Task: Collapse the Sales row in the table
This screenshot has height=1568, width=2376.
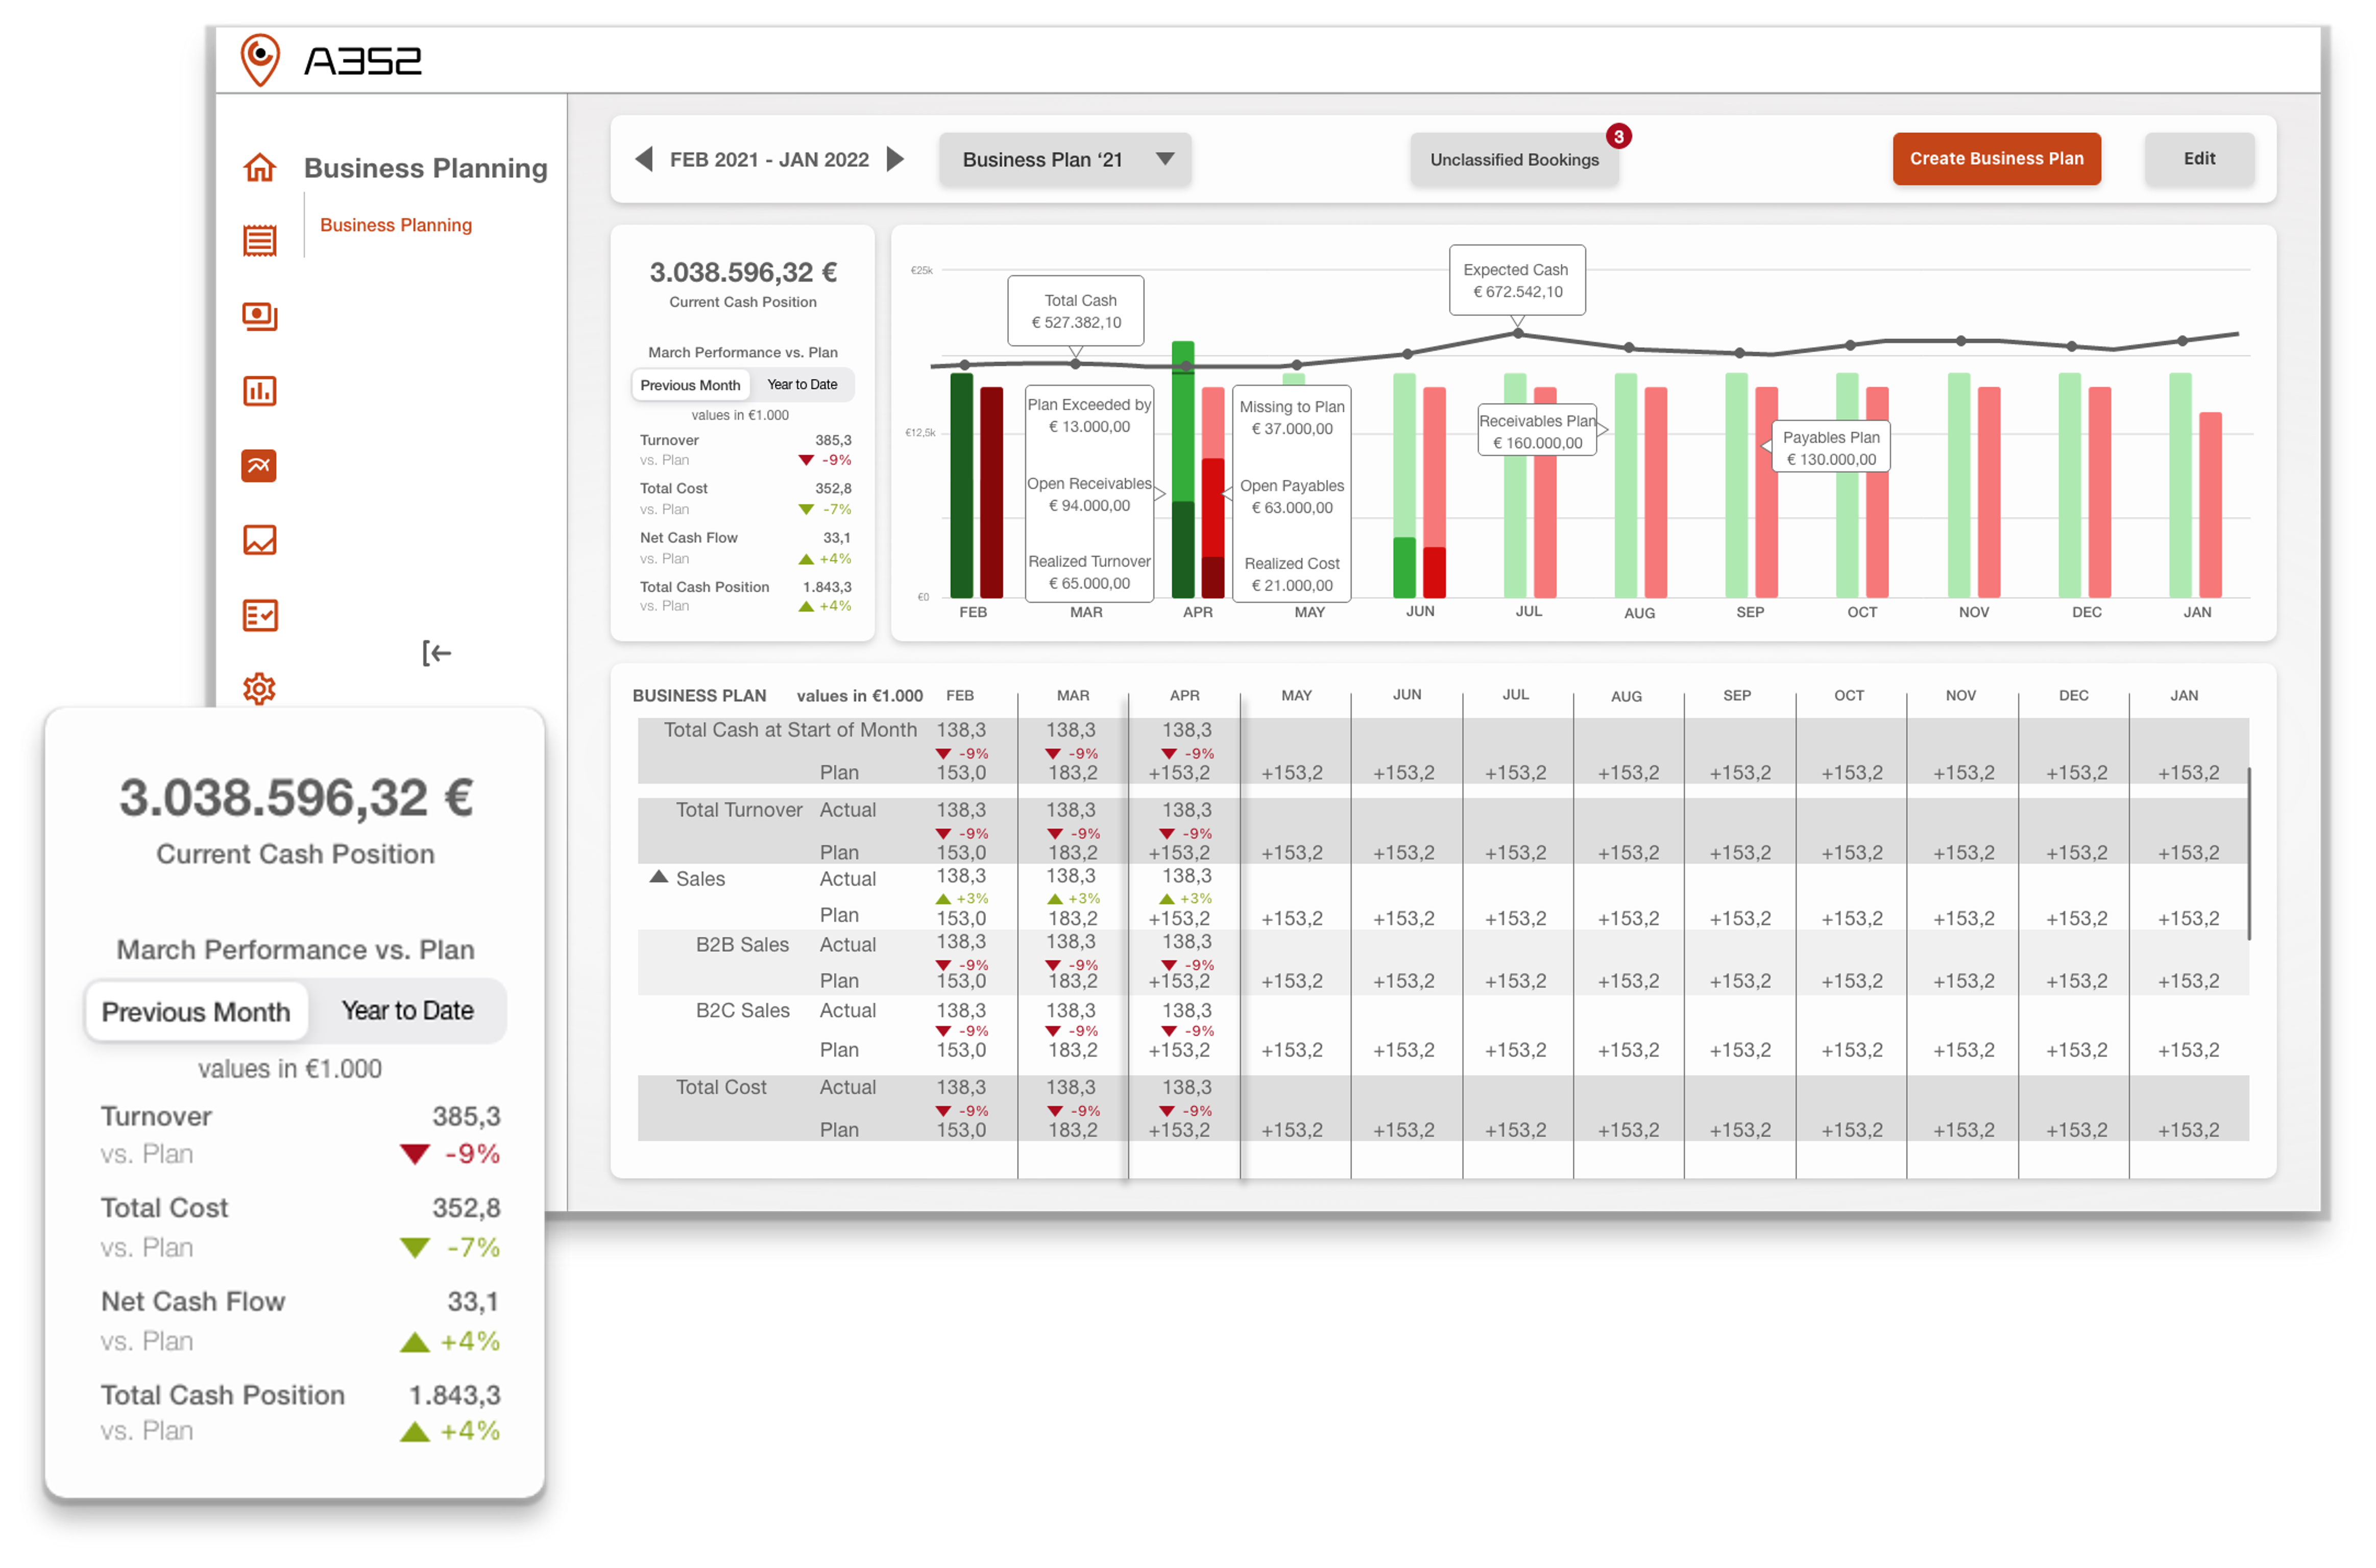Action: click(x=659, y=877)
